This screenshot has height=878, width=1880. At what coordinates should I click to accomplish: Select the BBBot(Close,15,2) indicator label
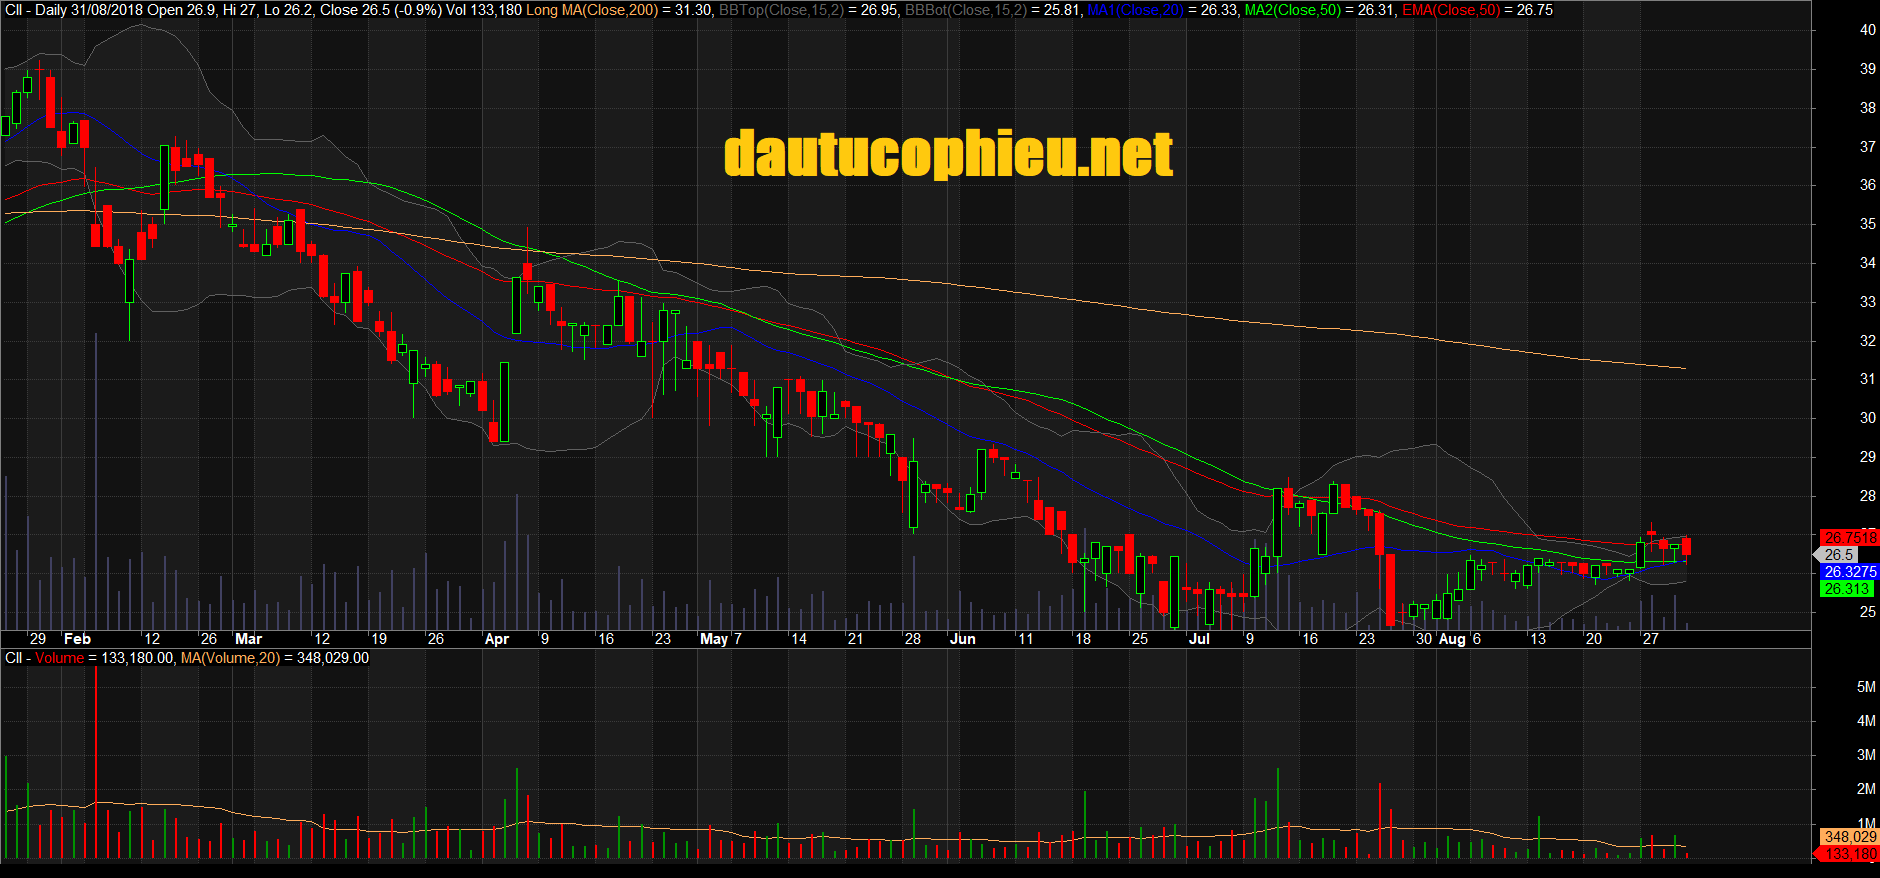(966, 10)
